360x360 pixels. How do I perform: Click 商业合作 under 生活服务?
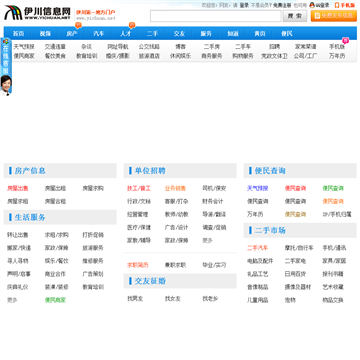pos(55,274)
